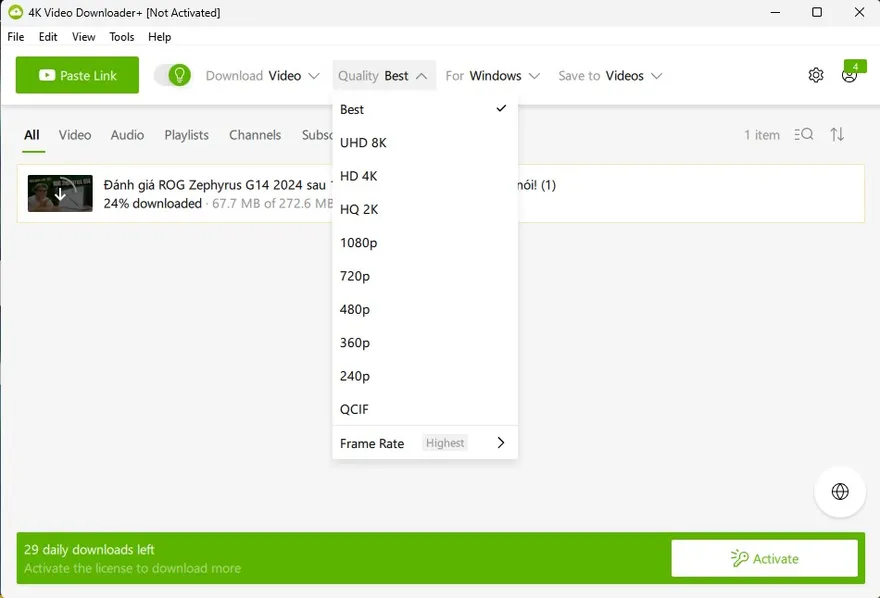Click the Activate lightning icon button

click(x=740, y=558)
